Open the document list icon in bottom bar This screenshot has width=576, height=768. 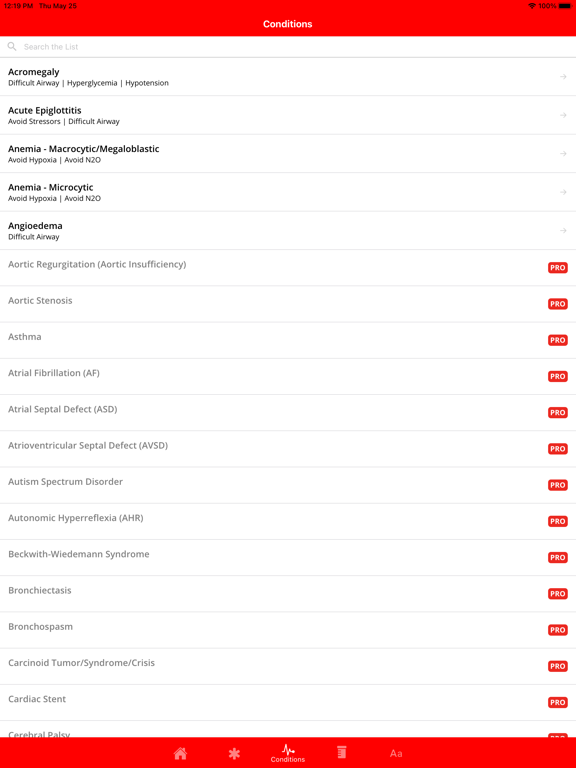tap(342, 752)
